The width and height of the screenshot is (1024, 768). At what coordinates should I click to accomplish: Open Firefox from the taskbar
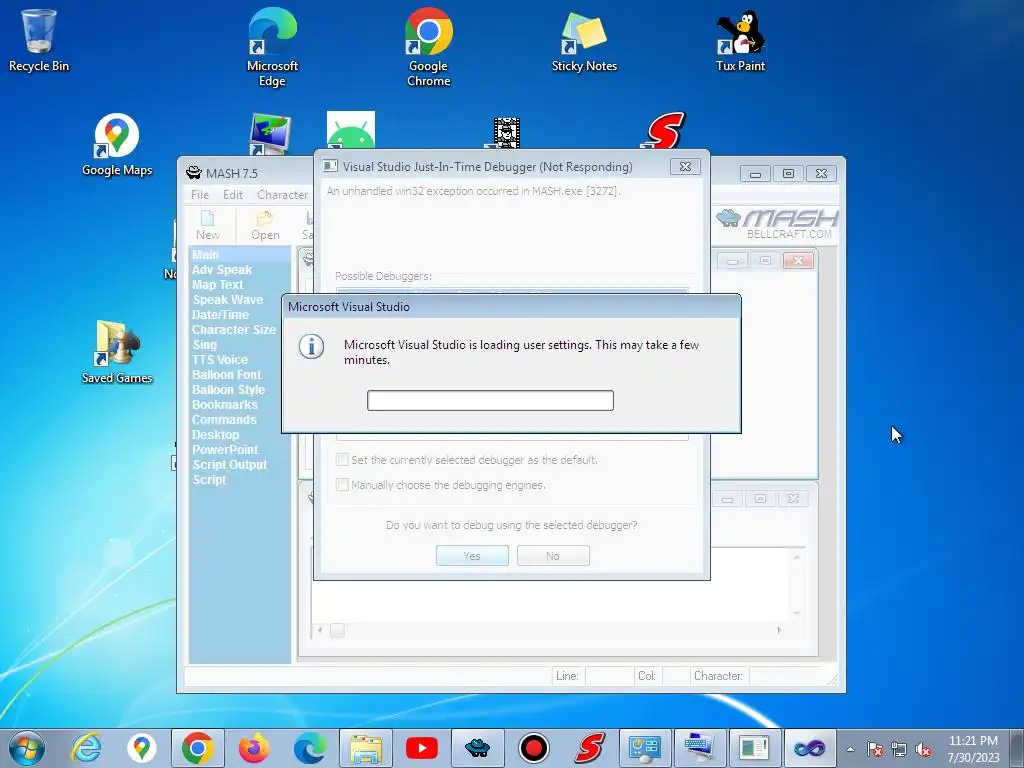254,748
